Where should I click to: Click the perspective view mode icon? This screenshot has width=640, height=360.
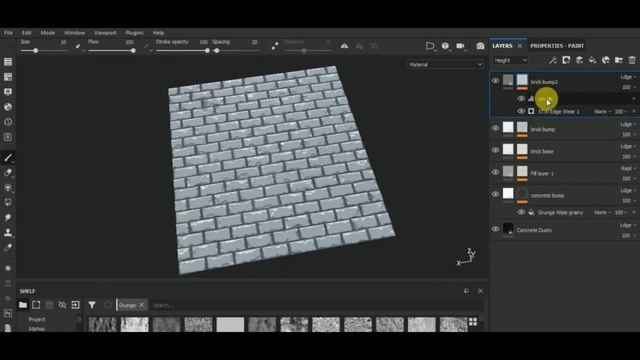[x=430, y=46]
